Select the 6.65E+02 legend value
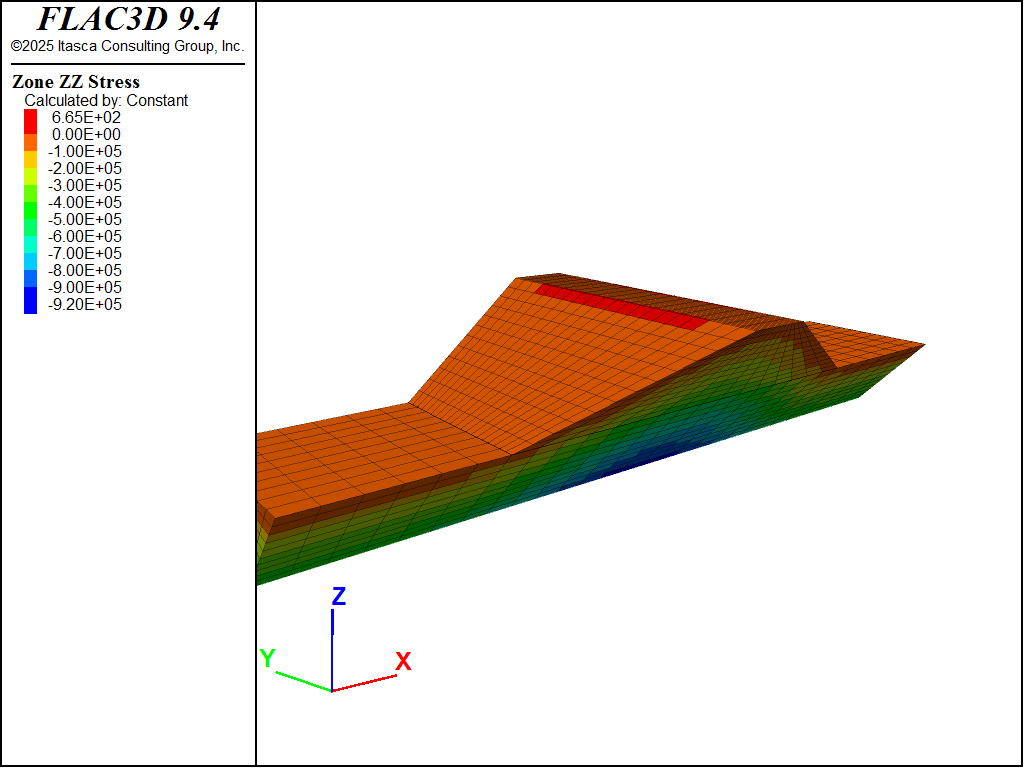 86,117
